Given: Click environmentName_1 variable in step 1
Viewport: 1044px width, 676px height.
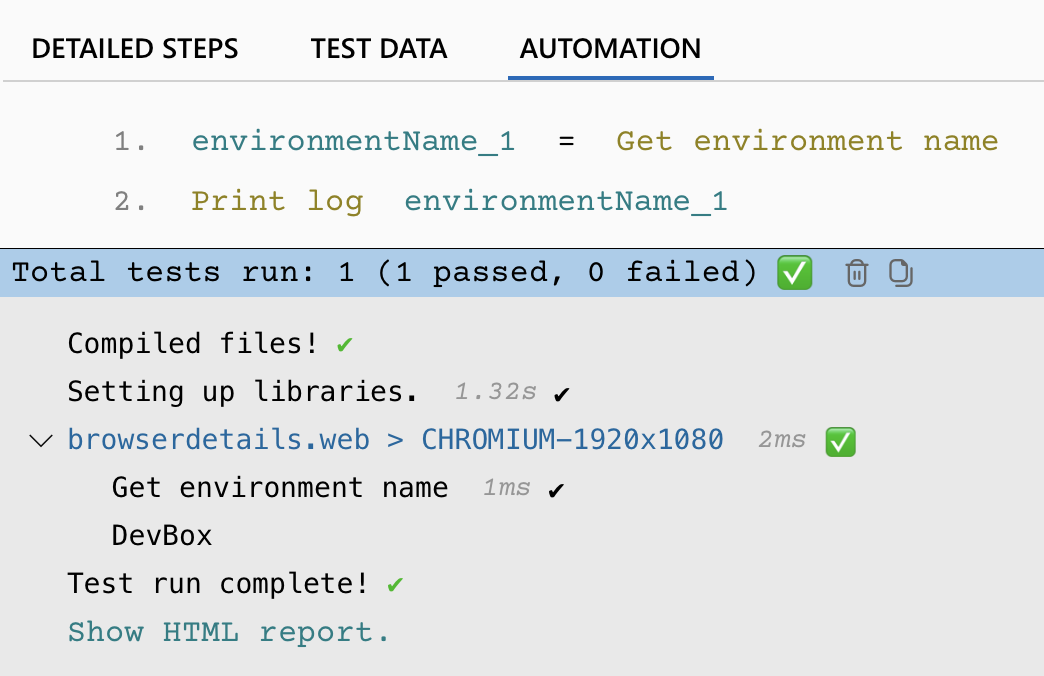Looking at the screenshot, I should (353, 141).
